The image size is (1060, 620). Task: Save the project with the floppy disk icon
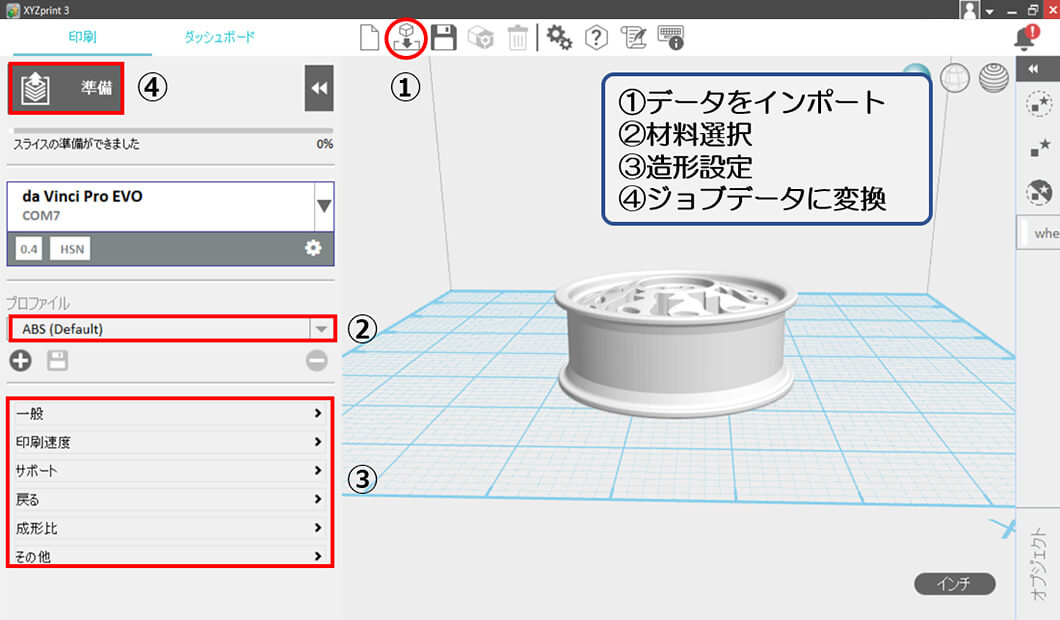click(x=443, y=38)
